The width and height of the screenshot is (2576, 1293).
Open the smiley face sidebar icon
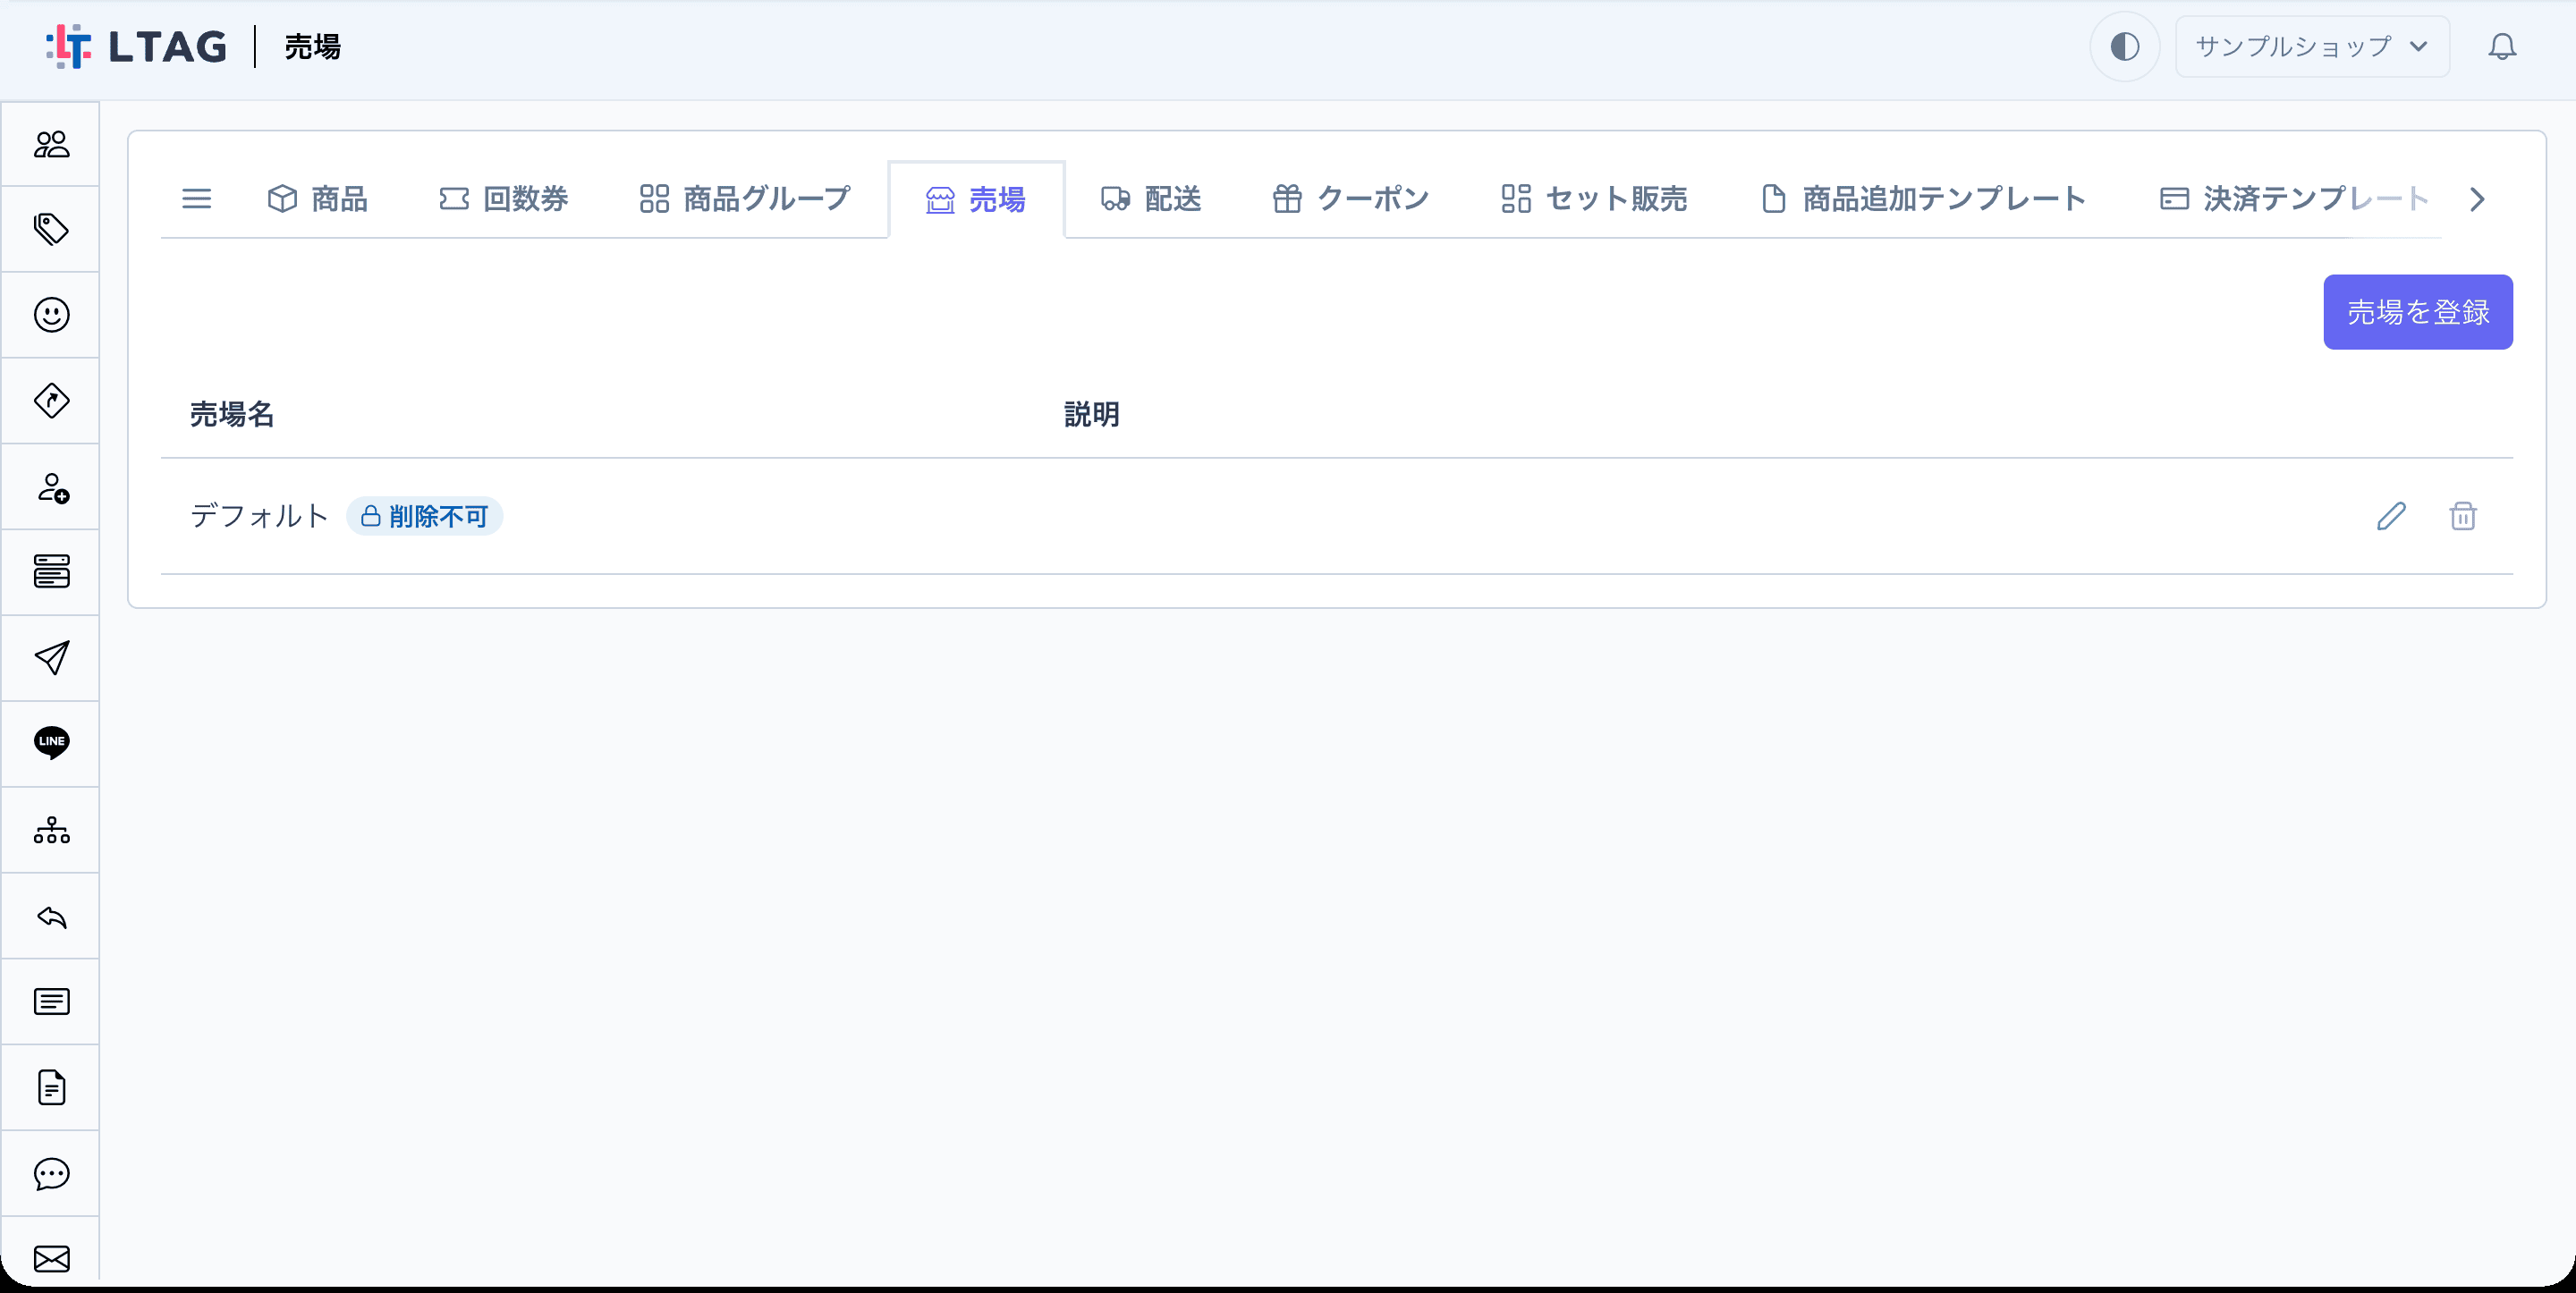(x=51, y=315)
